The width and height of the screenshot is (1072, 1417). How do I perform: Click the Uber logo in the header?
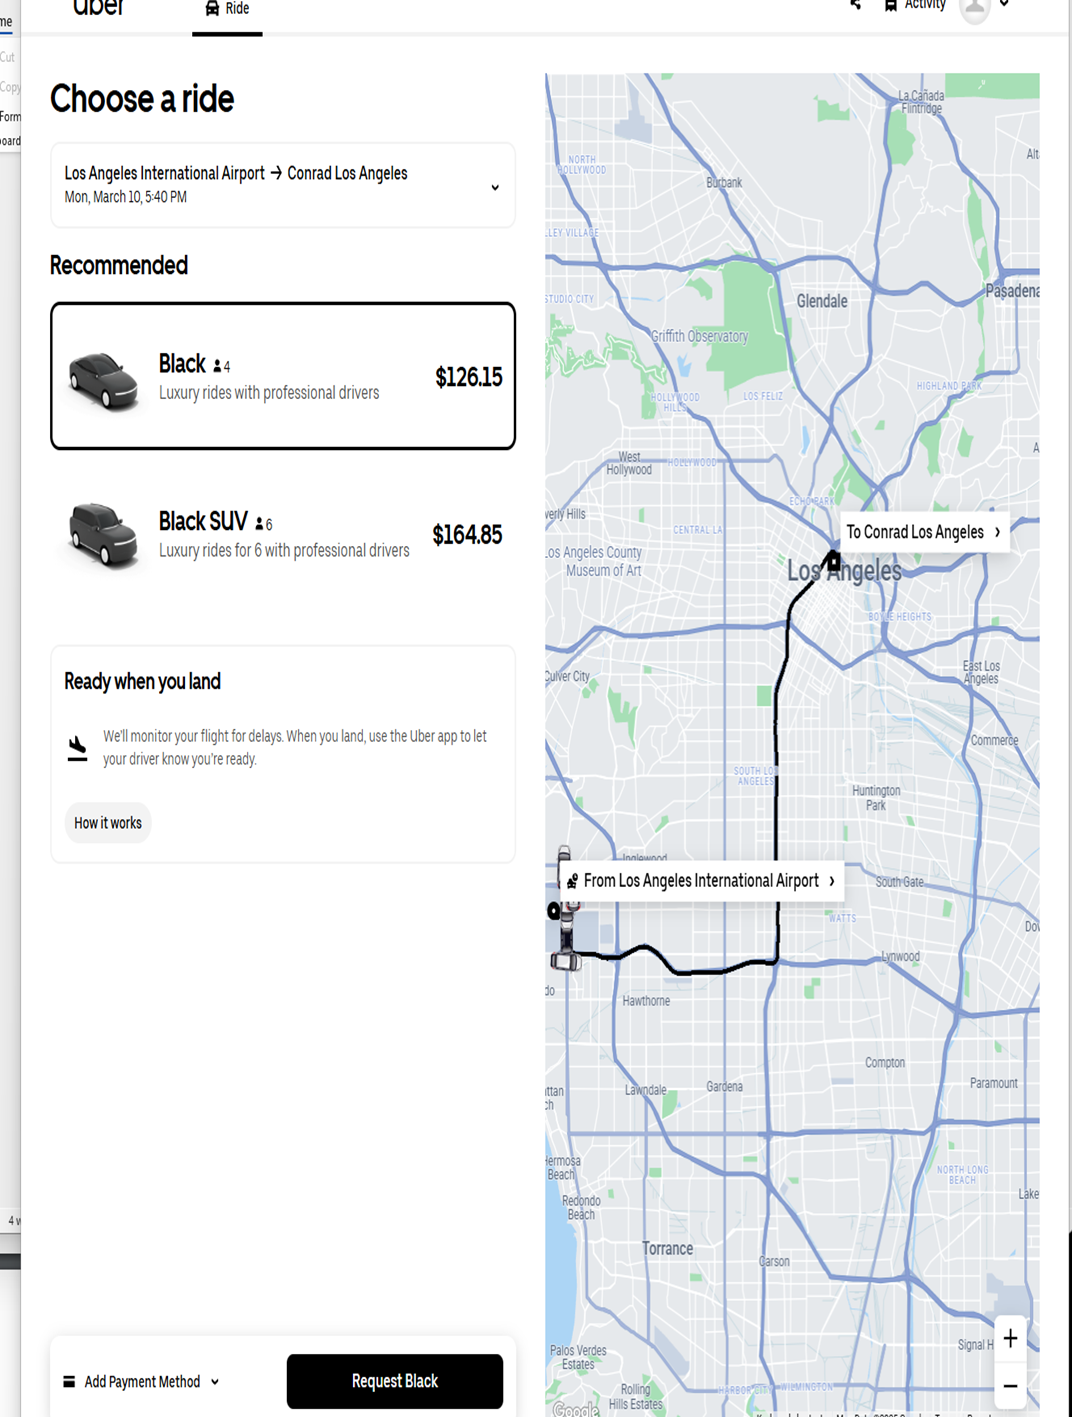(x=98, y=8)
